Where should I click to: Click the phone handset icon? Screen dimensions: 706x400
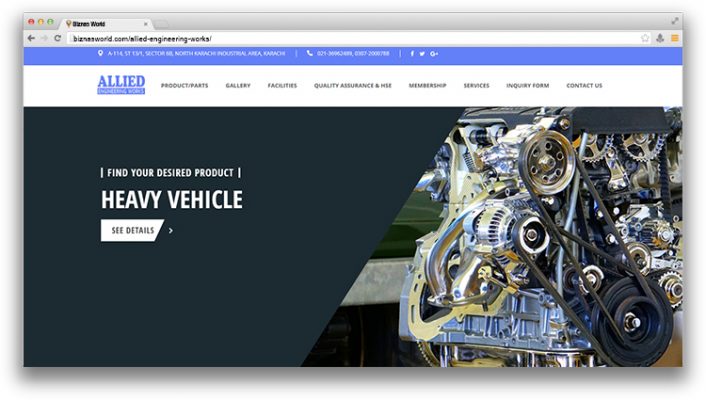[310, 53]
